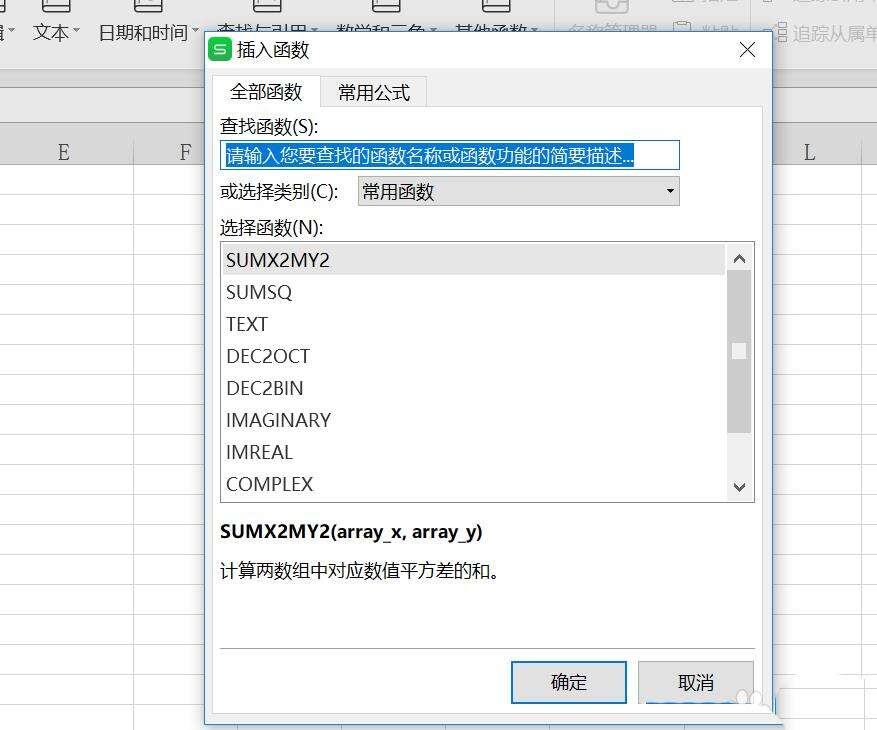
Task: Cancel the dialog with 取消
Action: (696, 682)
